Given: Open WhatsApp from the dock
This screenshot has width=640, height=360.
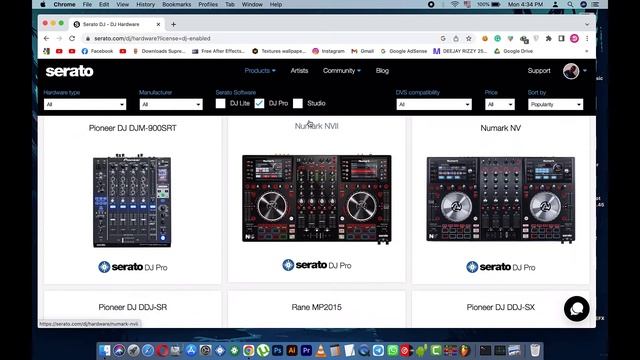Looking at the screenshot, I should click(x=393, y=350).
